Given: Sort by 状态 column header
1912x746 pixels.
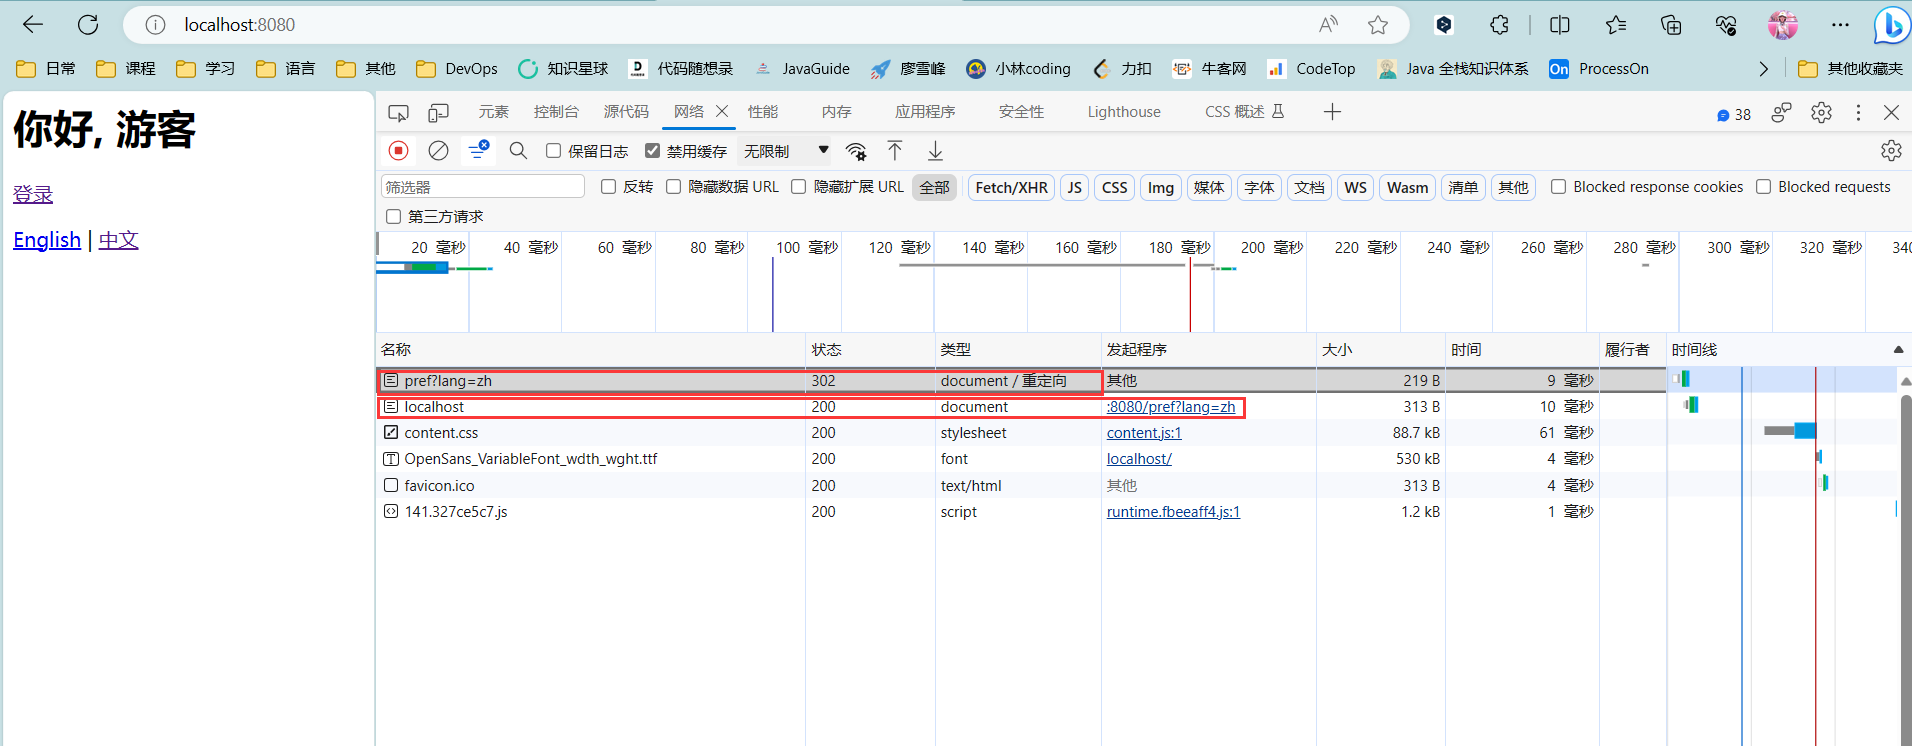Looking at the screenshot, I should [x=870, y=349].
